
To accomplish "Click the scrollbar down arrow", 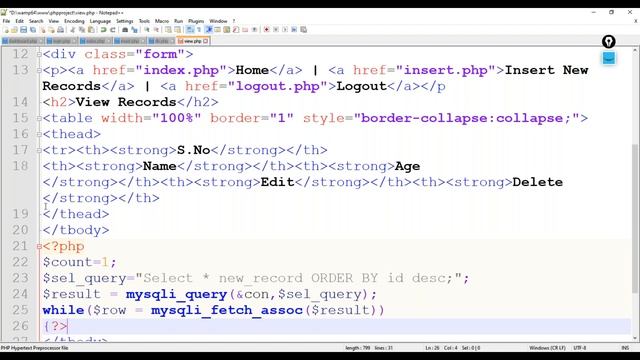I will click(x=635, y=338).
